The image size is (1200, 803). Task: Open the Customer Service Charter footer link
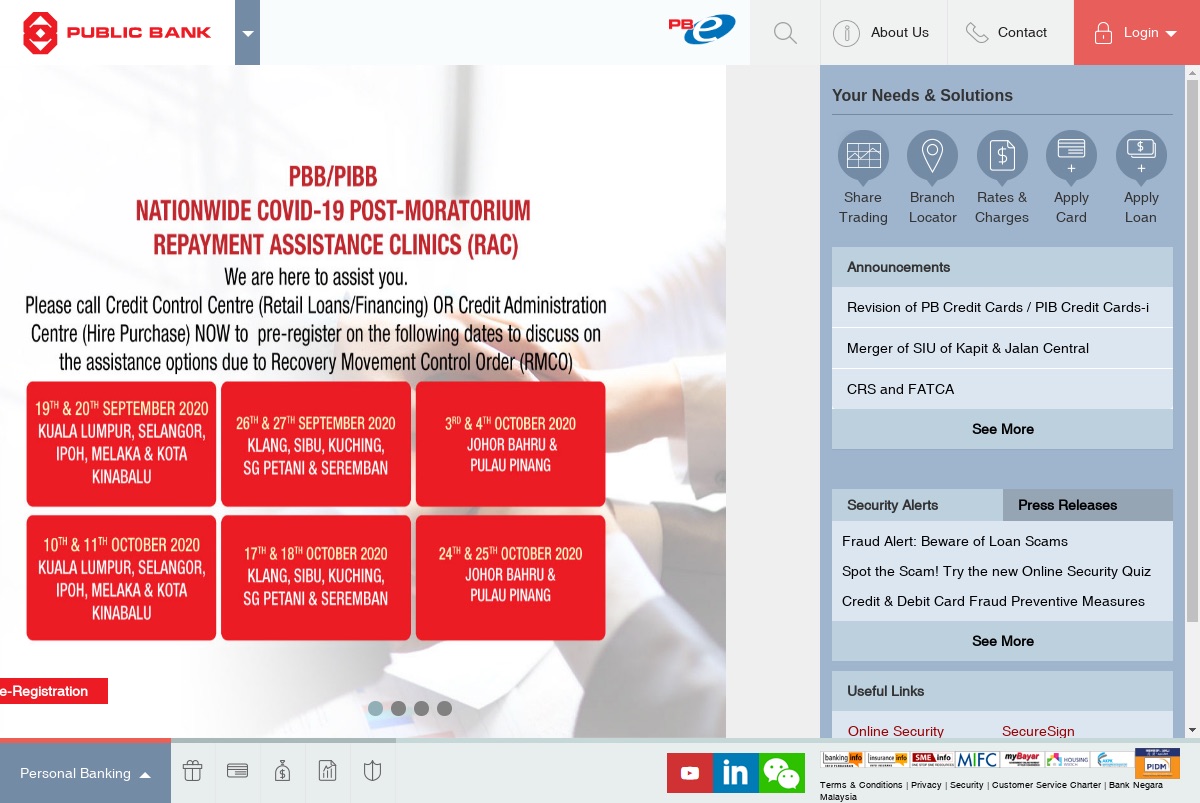pyautogui.click(x=1046, y=786)
